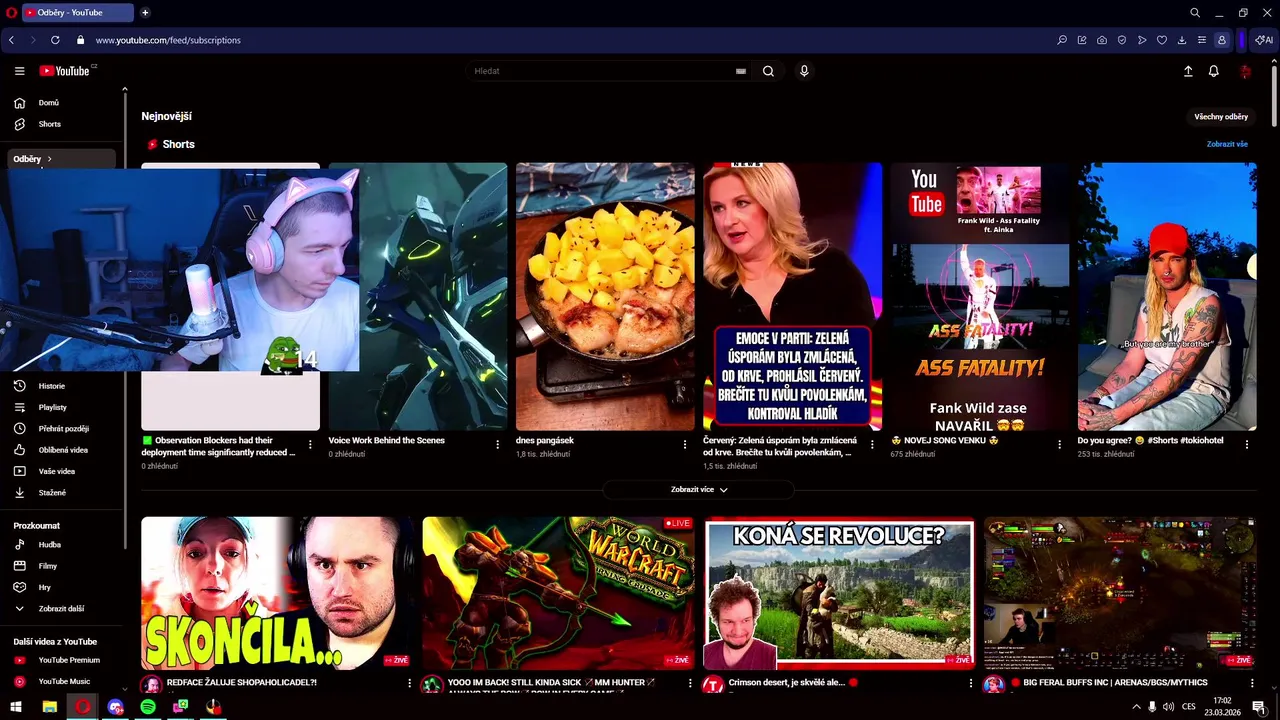Open Shorts in the sidebar
1280x720 pixels.
point(62,124)
